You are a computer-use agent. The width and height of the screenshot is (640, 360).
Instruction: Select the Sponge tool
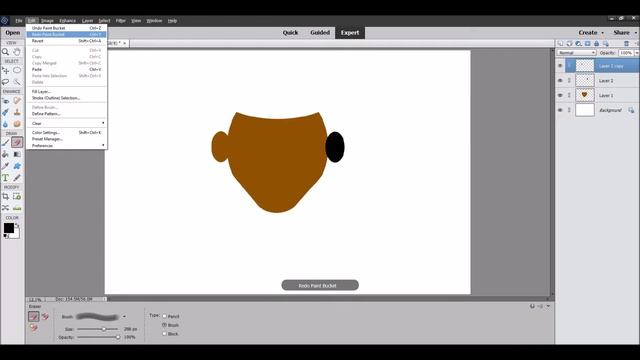(x=17, y=124)
